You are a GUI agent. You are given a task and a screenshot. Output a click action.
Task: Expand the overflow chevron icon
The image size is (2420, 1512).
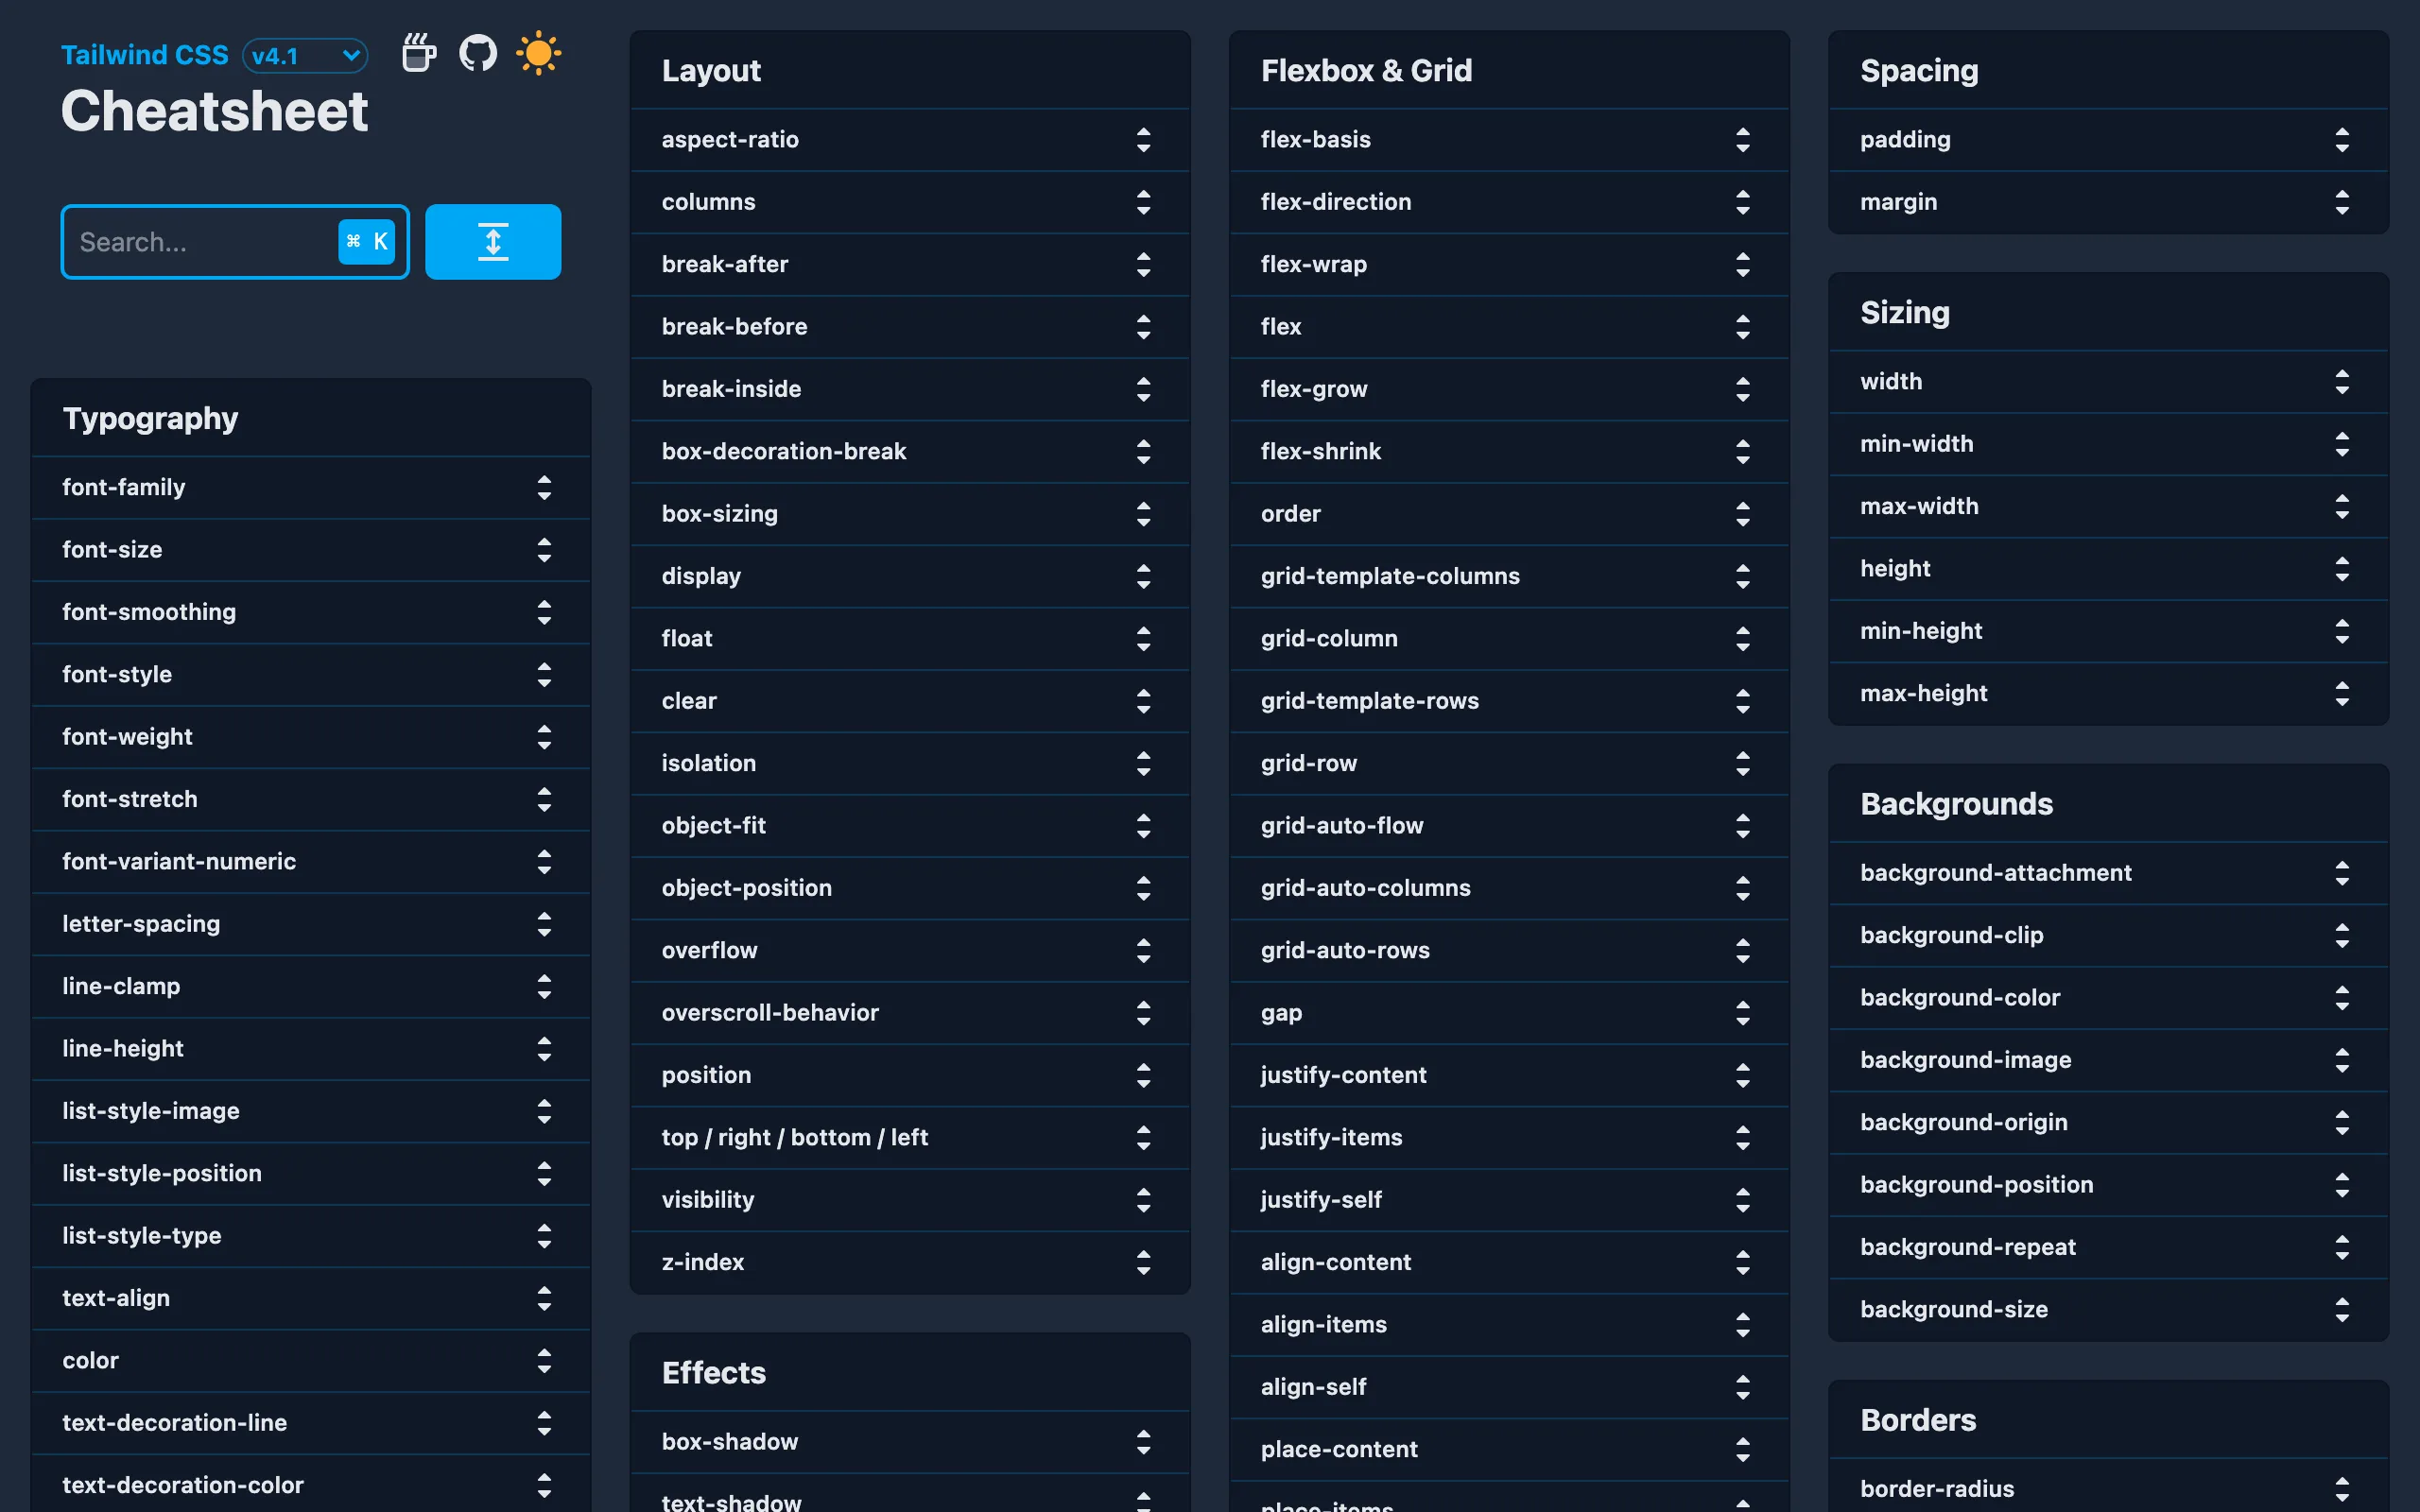click(x=1143, y=951)
